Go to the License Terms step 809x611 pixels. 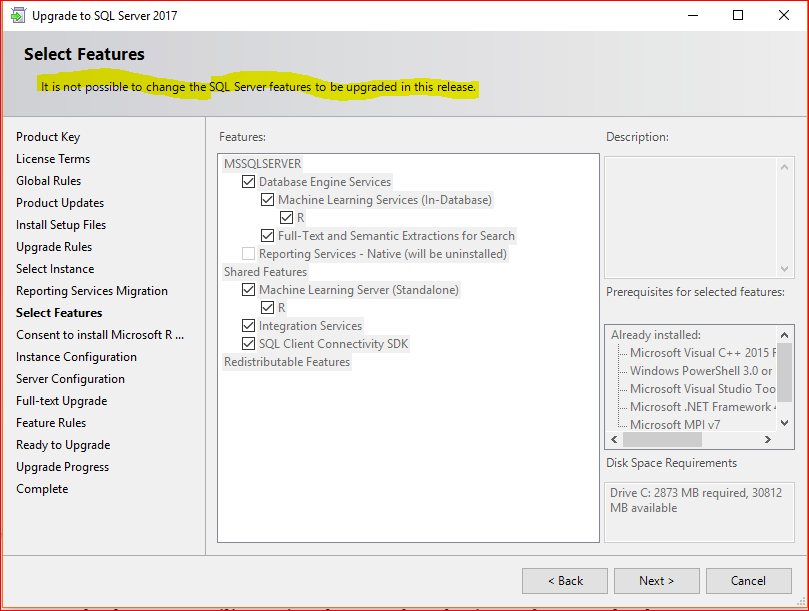[53, 159]
